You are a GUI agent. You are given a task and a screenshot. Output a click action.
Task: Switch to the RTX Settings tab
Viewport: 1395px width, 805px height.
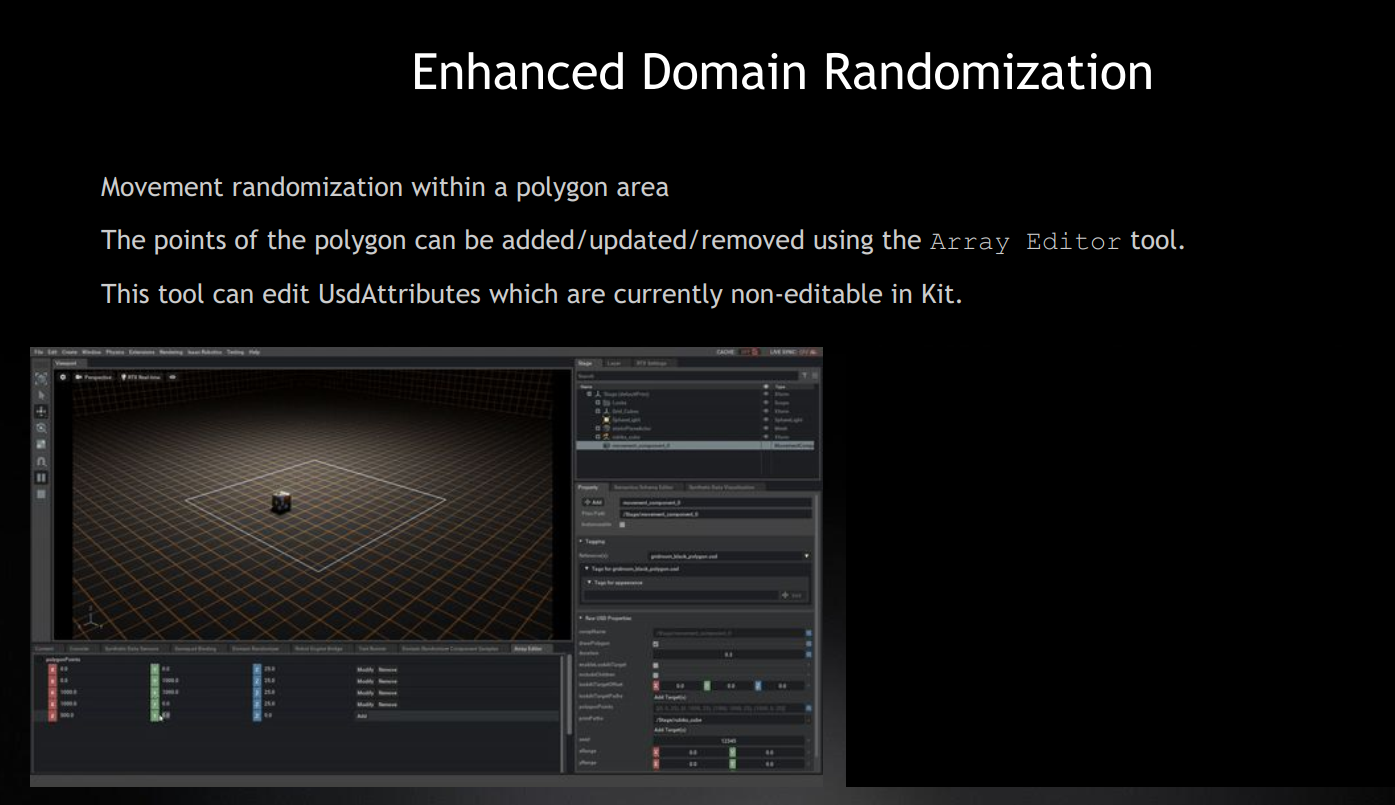[x=651, y=363]
